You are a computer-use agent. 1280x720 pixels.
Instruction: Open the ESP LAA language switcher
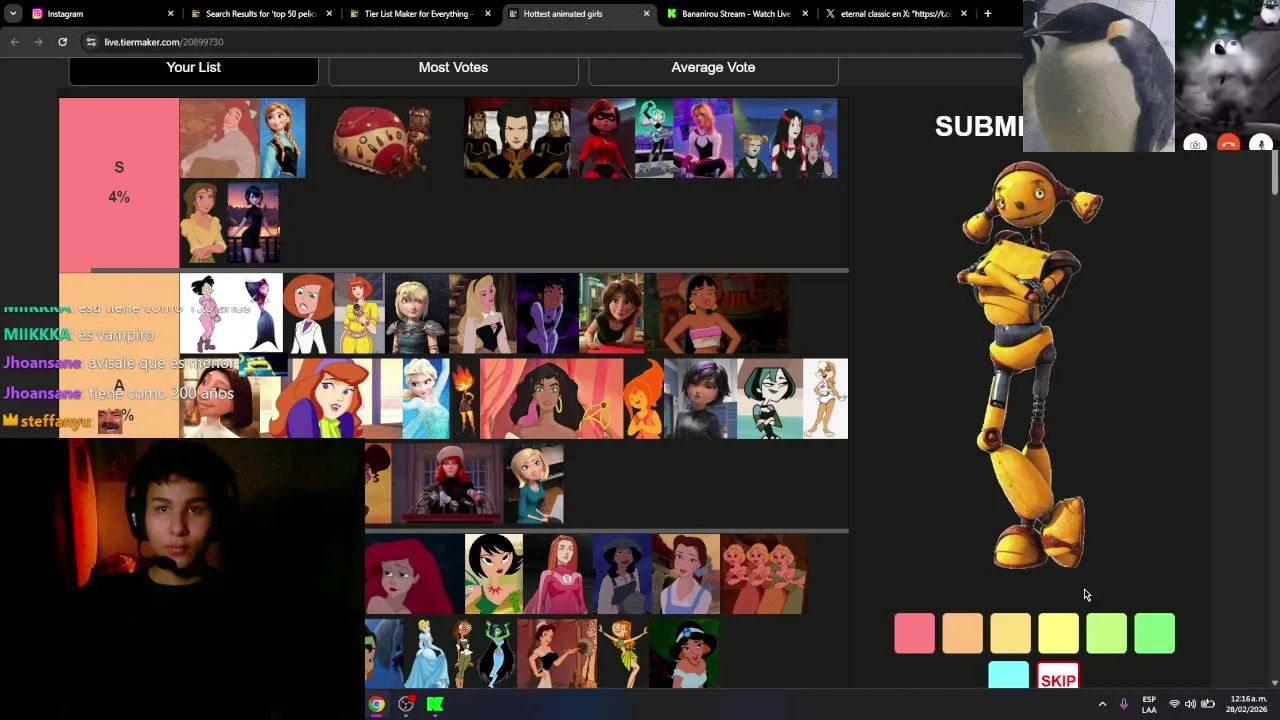(x=1149, y=704)
